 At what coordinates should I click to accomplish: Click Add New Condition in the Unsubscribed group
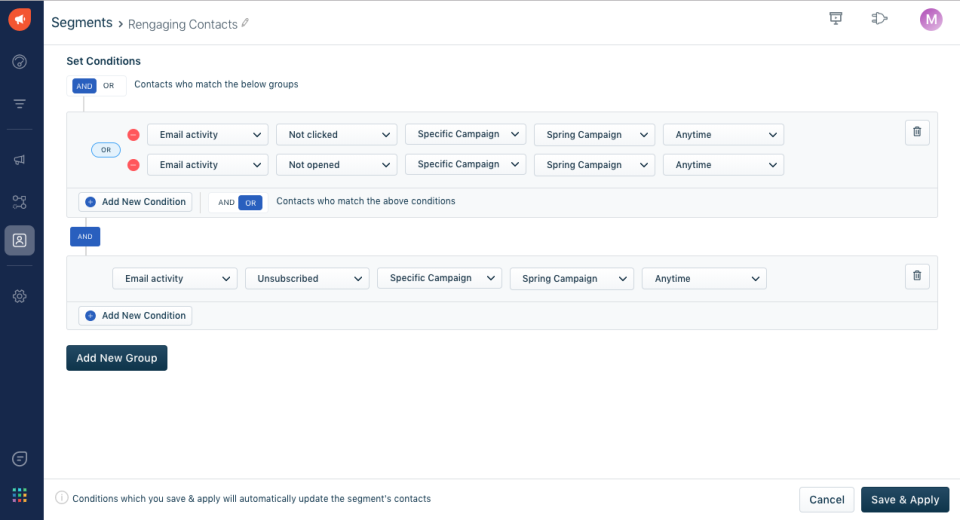click(135, 316)
